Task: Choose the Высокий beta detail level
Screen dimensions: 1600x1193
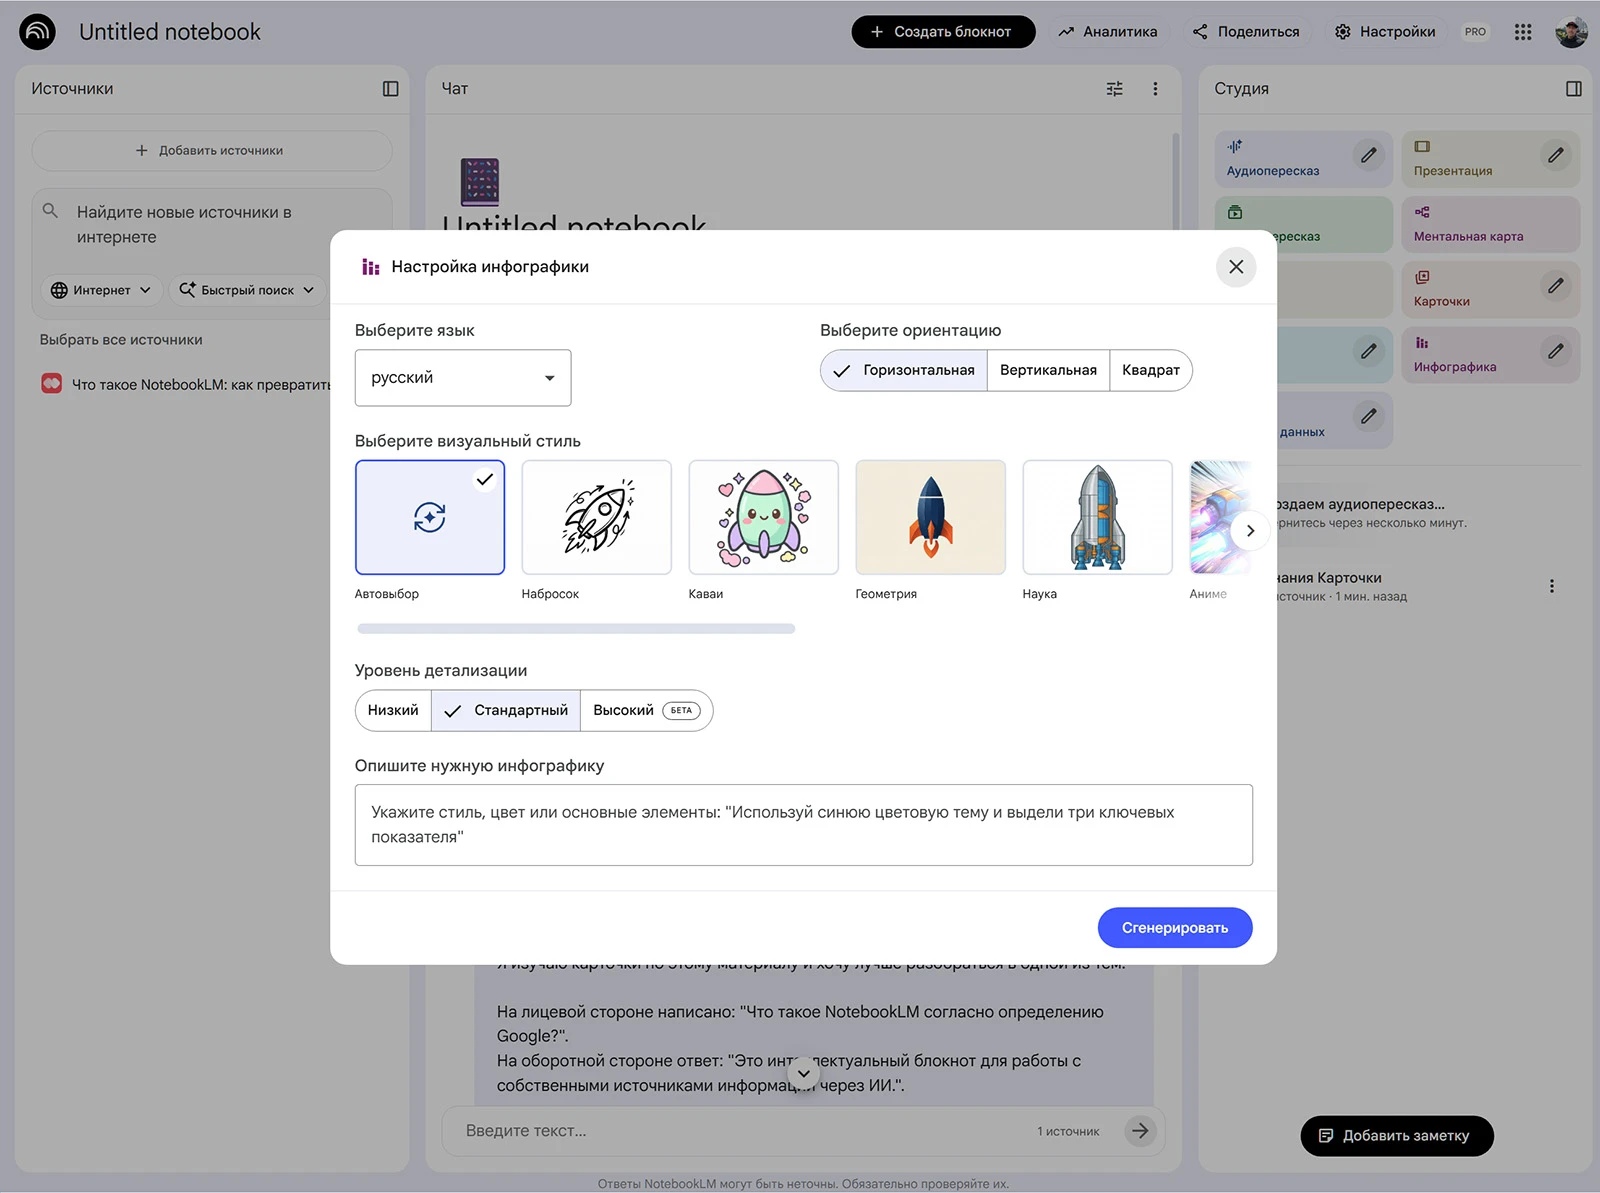Action: pyautogui.click(x=645, y=710)
